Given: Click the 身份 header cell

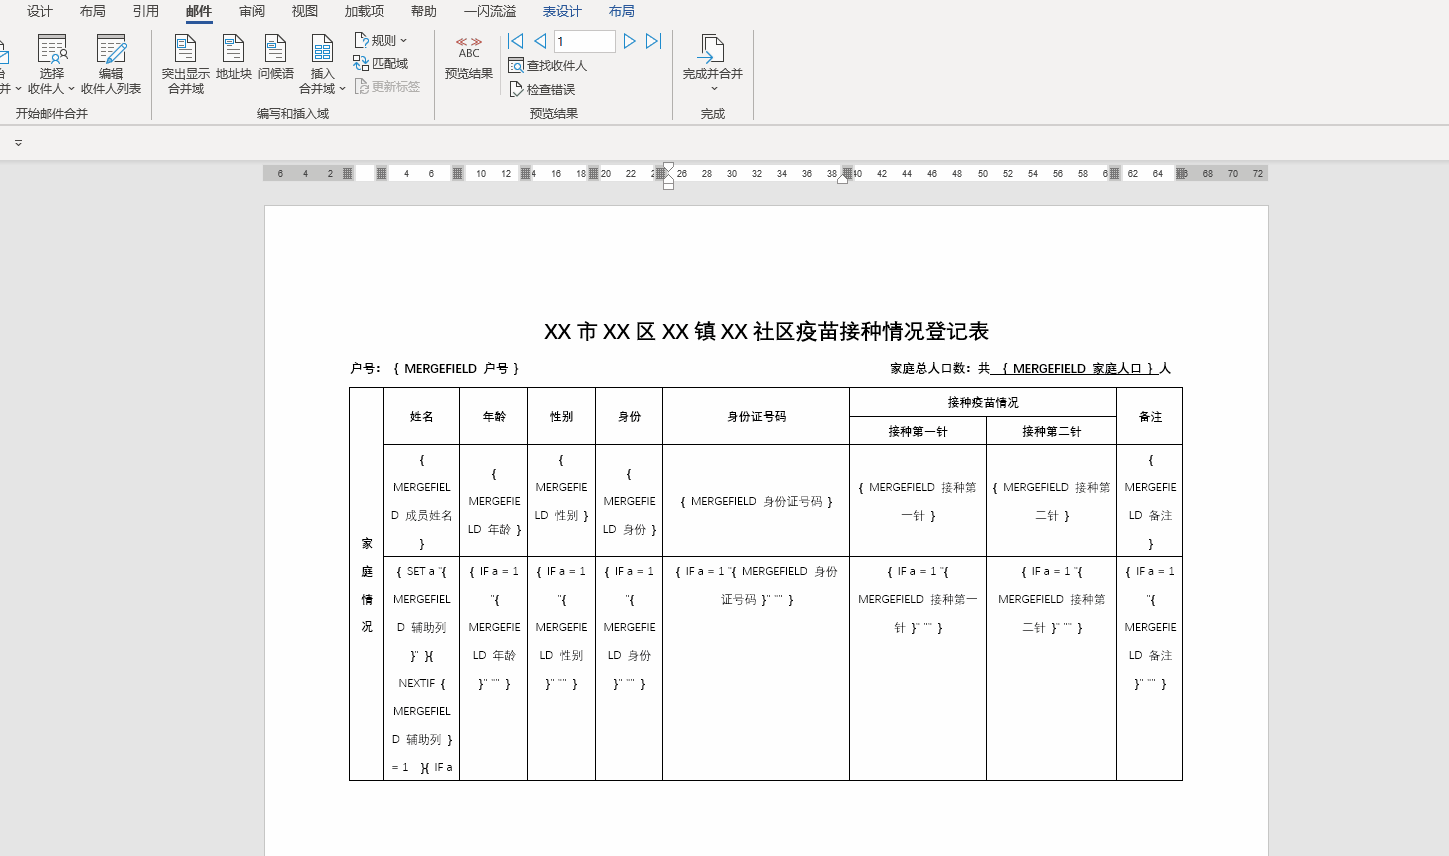Looking at the screenshot, I should (x=629, y=416).
